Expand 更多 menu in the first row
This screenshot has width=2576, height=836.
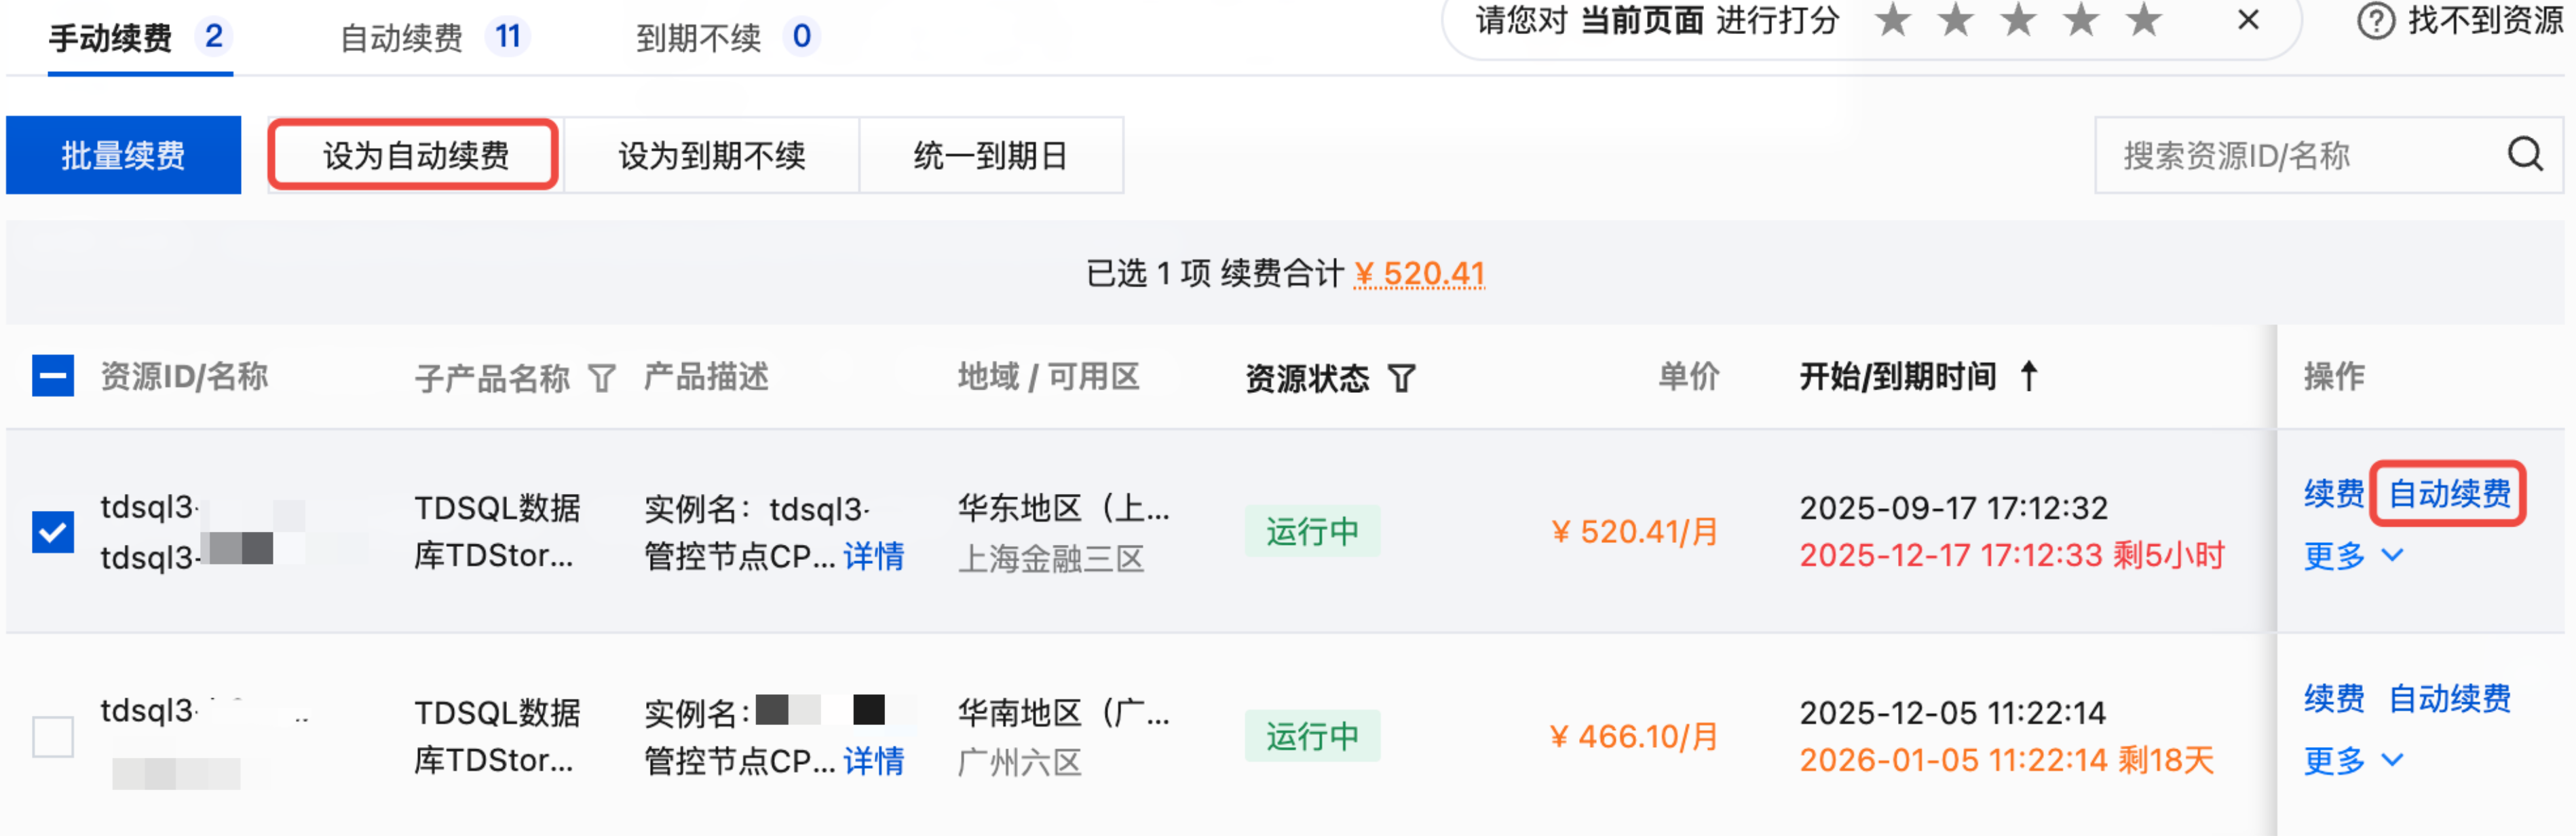(x=2352, y=555)
